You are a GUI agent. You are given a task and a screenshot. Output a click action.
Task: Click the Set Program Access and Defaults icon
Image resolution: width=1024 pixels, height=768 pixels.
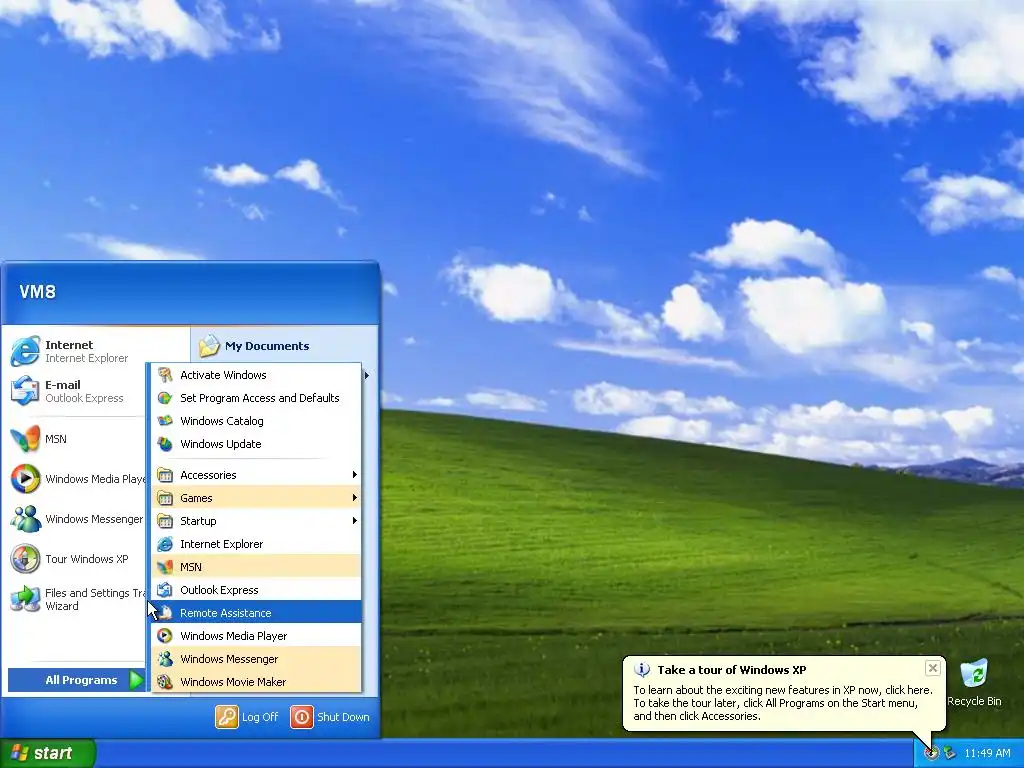click(x=165, y=398)
